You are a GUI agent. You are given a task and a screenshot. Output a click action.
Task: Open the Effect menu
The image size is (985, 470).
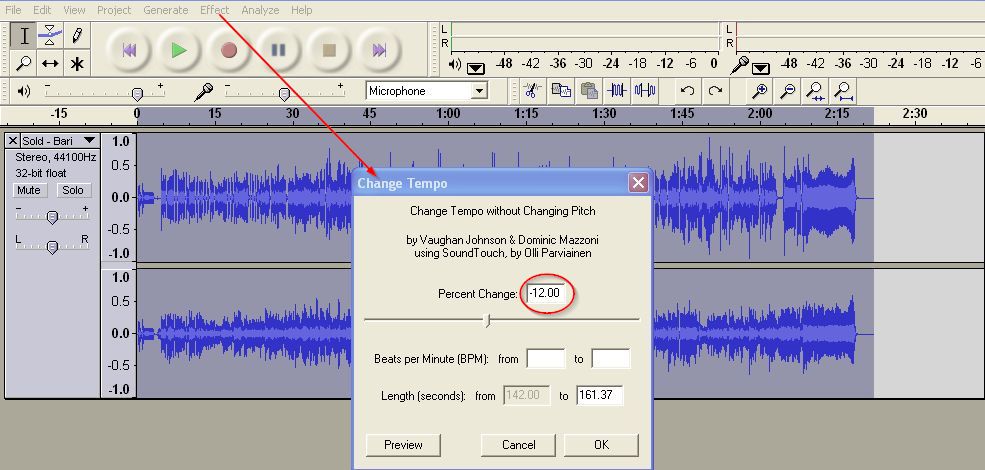(x=214, y=10)
